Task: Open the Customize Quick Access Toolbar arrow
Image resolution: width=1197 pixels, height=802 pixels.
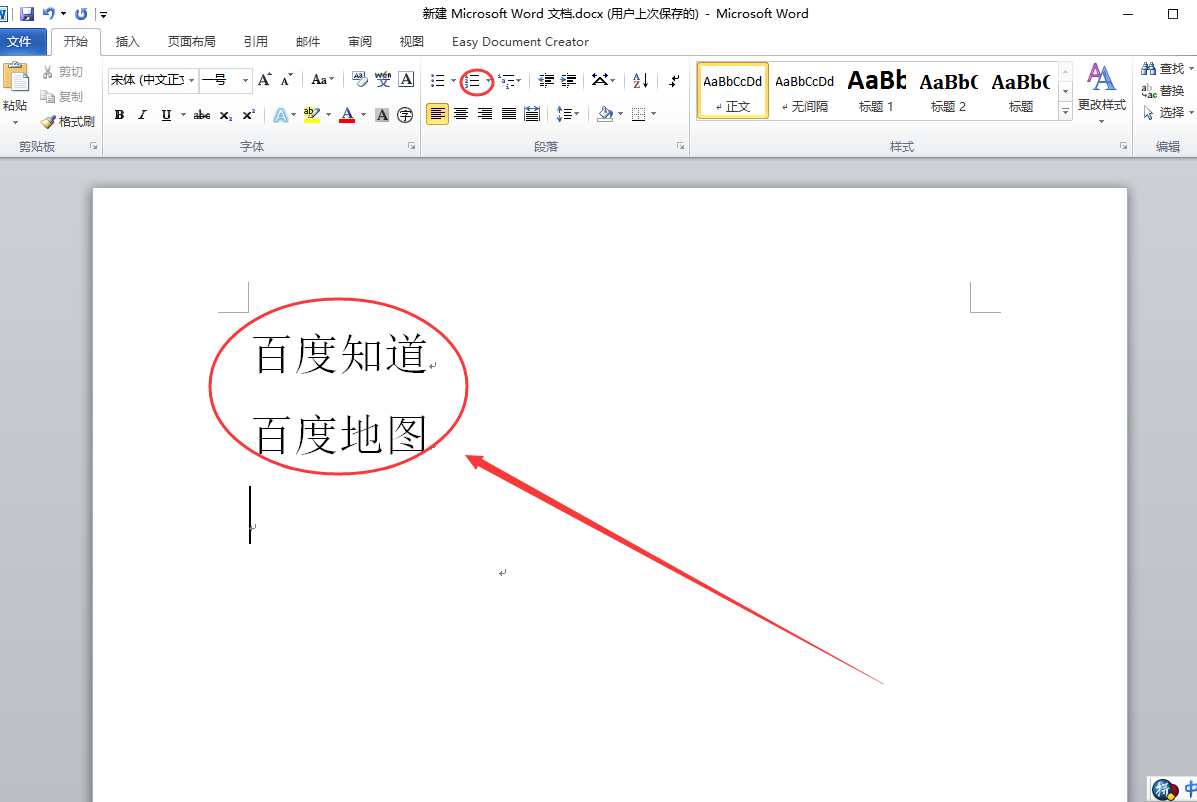Action: pyautogui.click(x=103, y=14)
